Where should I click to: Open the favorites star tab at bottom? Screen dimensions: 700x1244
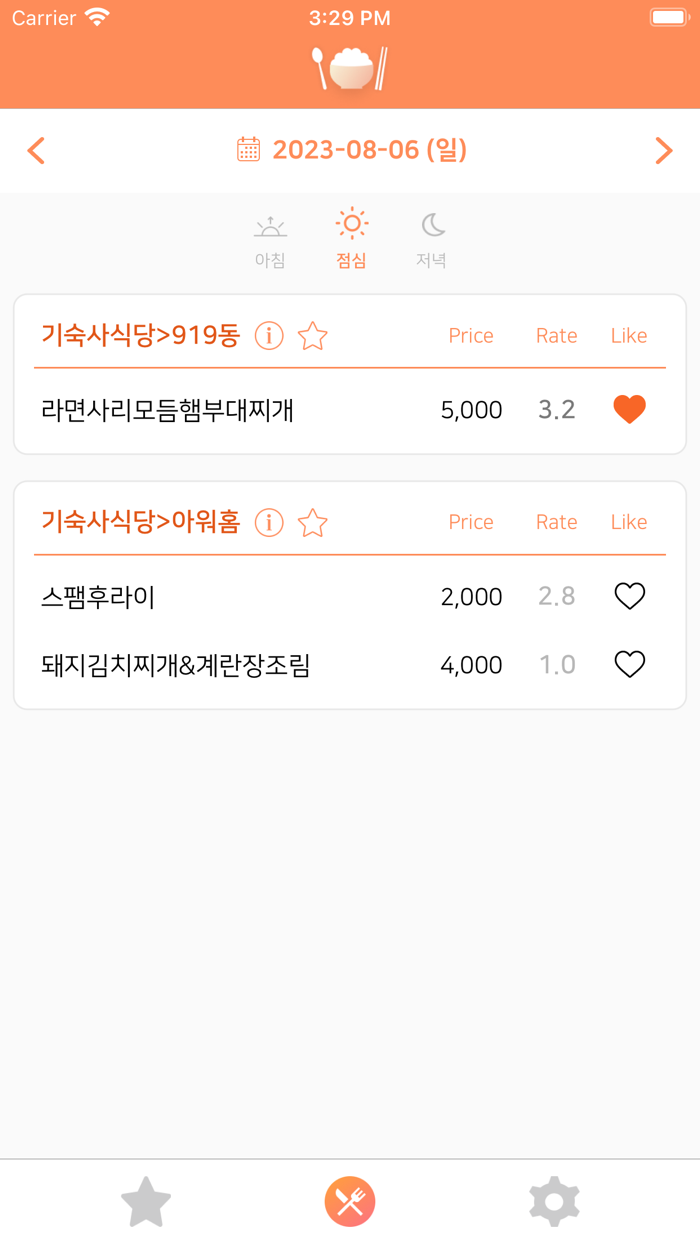[x=146, y=1201]
